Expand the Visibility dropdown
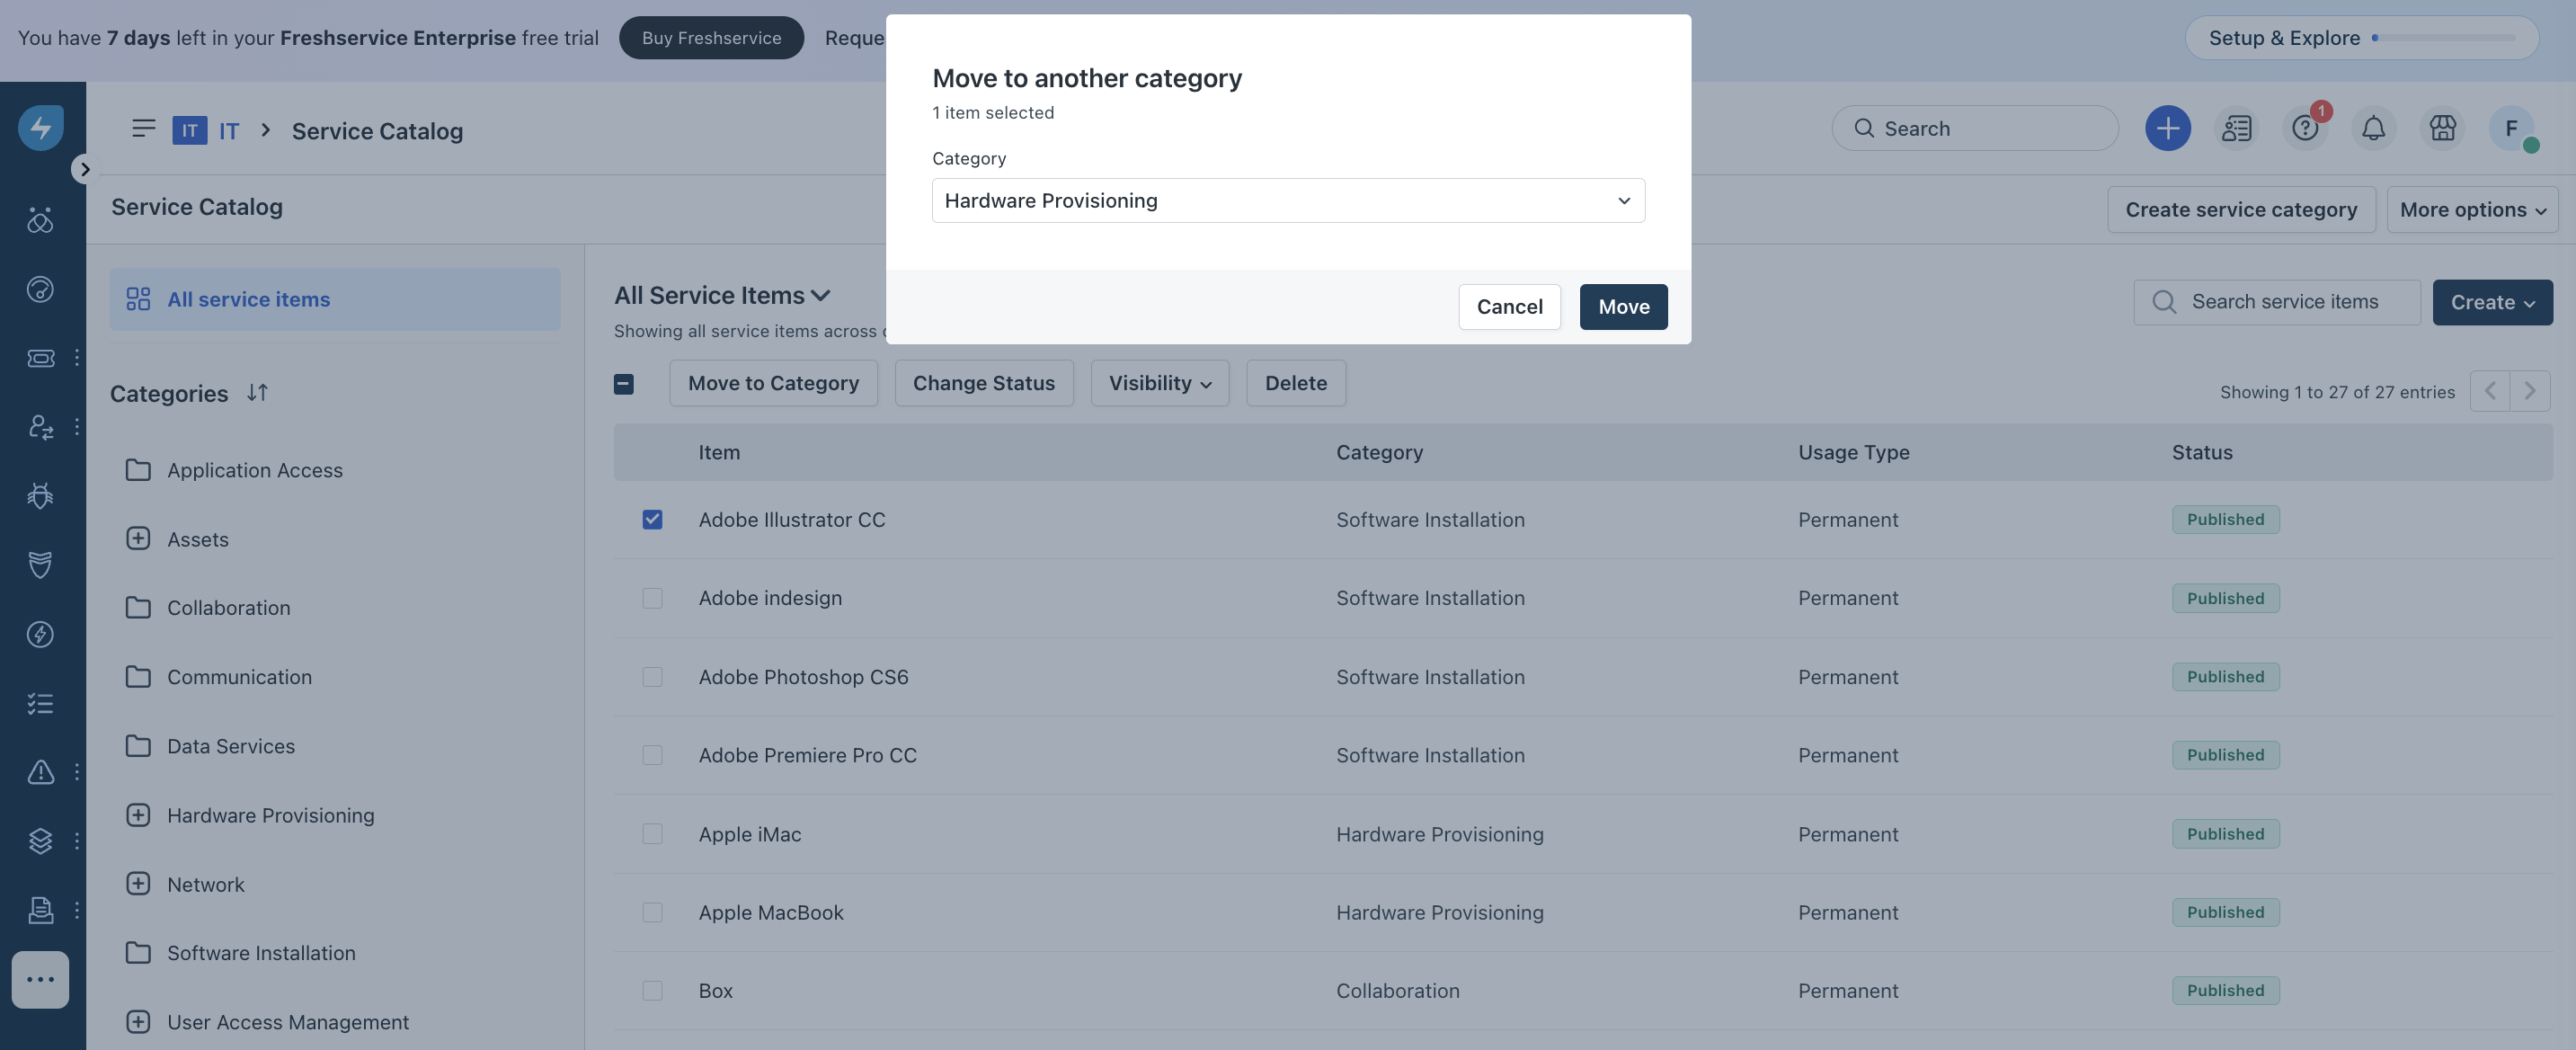The width and height of the screenshot is (2576, 1050). 1159,383
